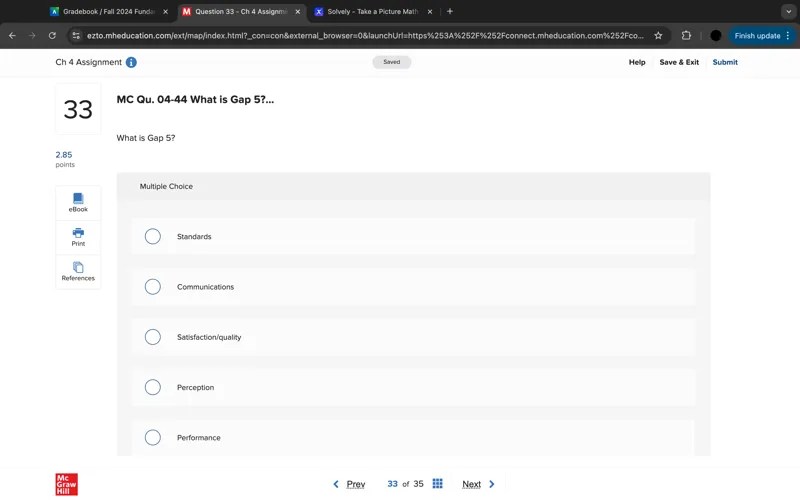Switch to the Gradebook tab

[x=109, y=12]
